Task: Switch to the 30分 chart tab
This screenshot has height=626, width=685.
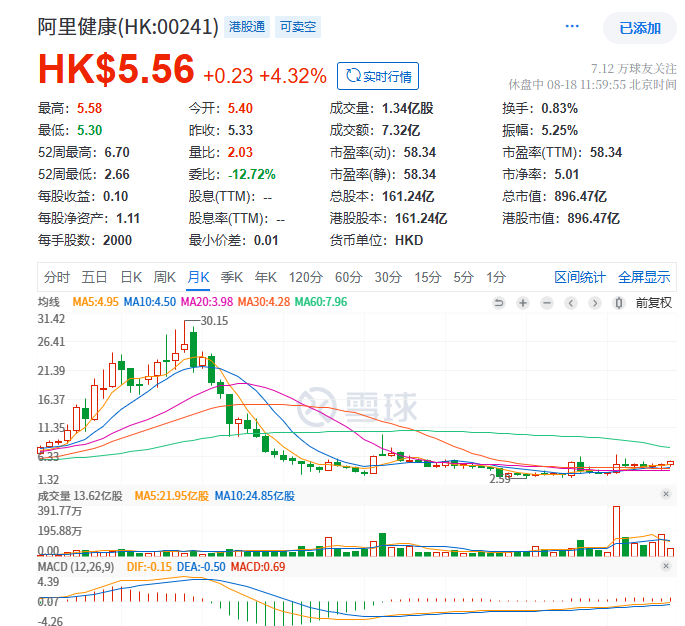Action: click(388, 277)
